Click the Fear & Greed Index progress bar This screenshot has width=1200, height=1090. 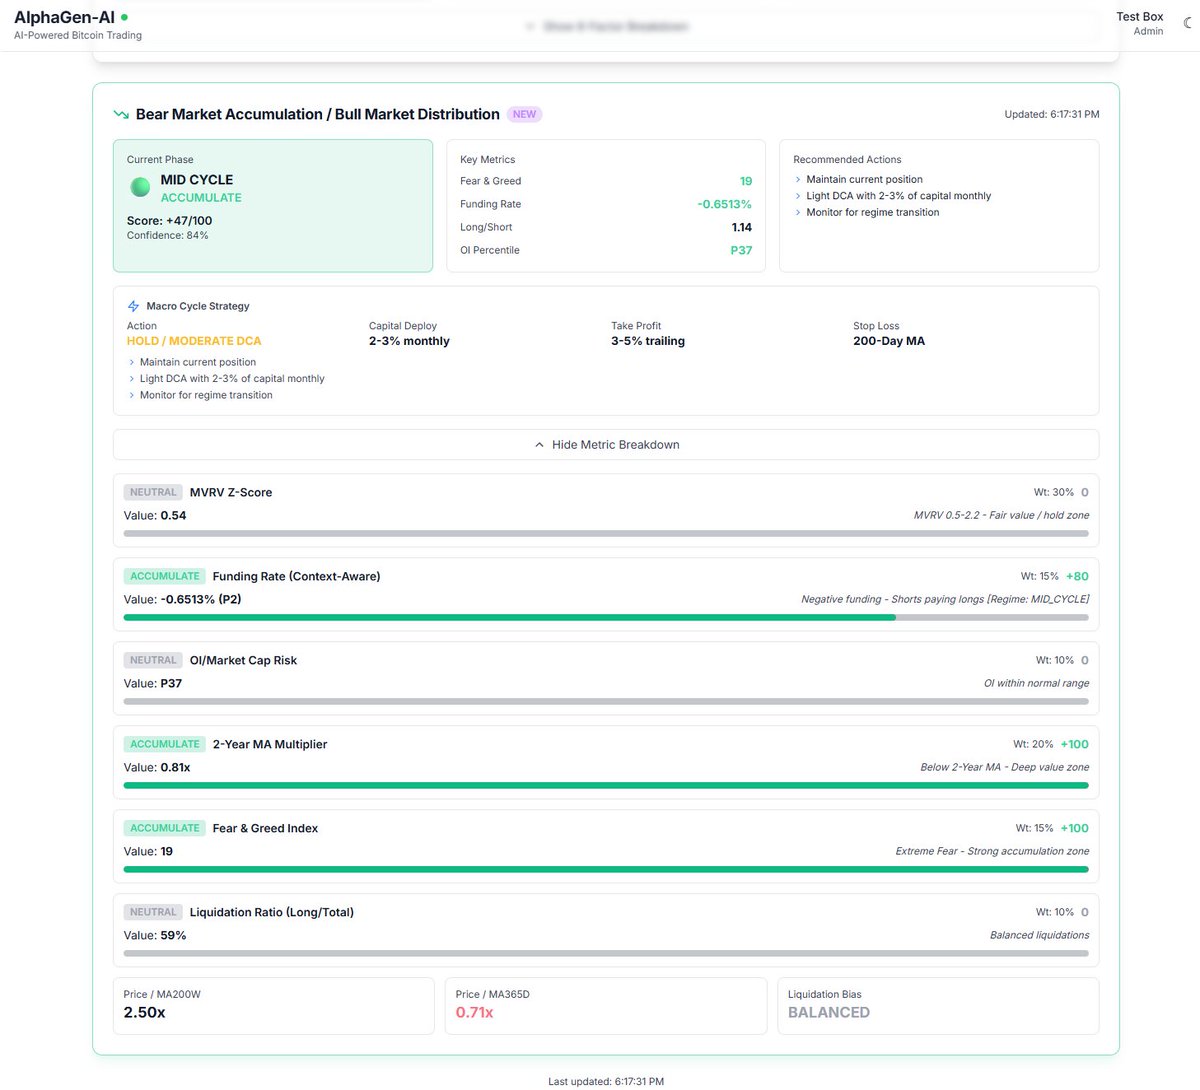tap(606, 870)
